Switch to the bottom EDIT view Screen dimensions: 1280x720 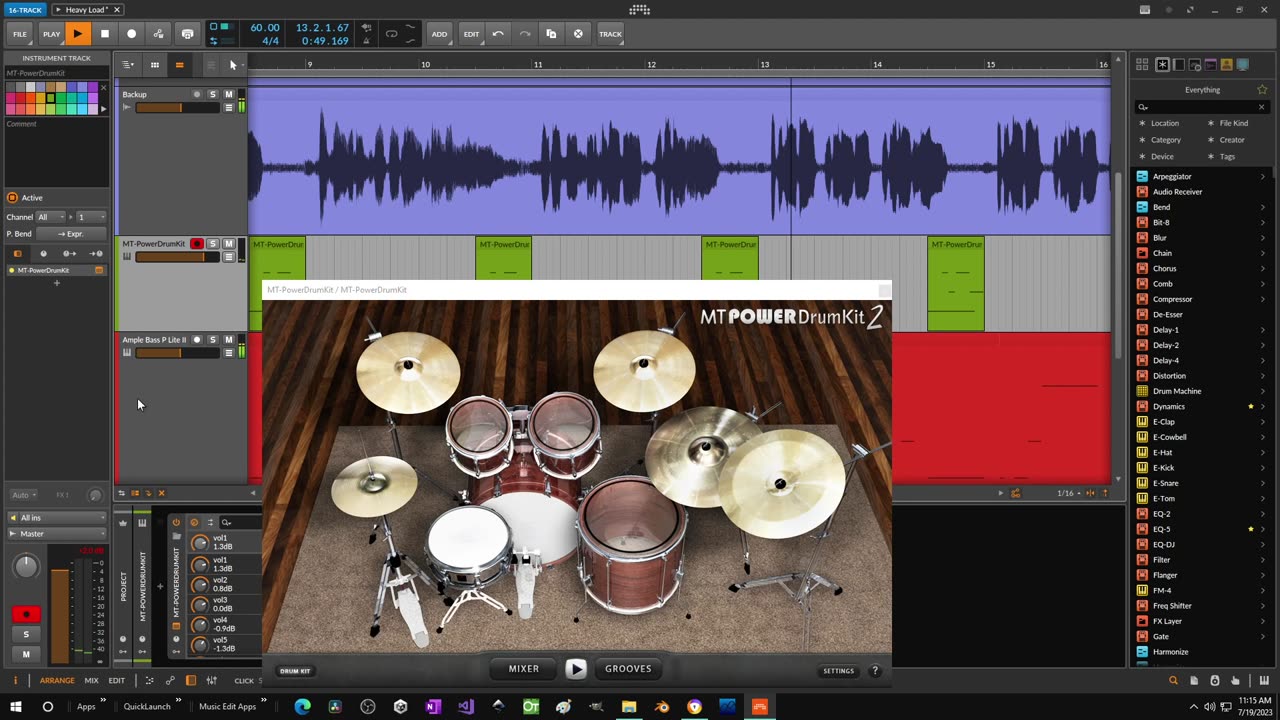point(117,681)
